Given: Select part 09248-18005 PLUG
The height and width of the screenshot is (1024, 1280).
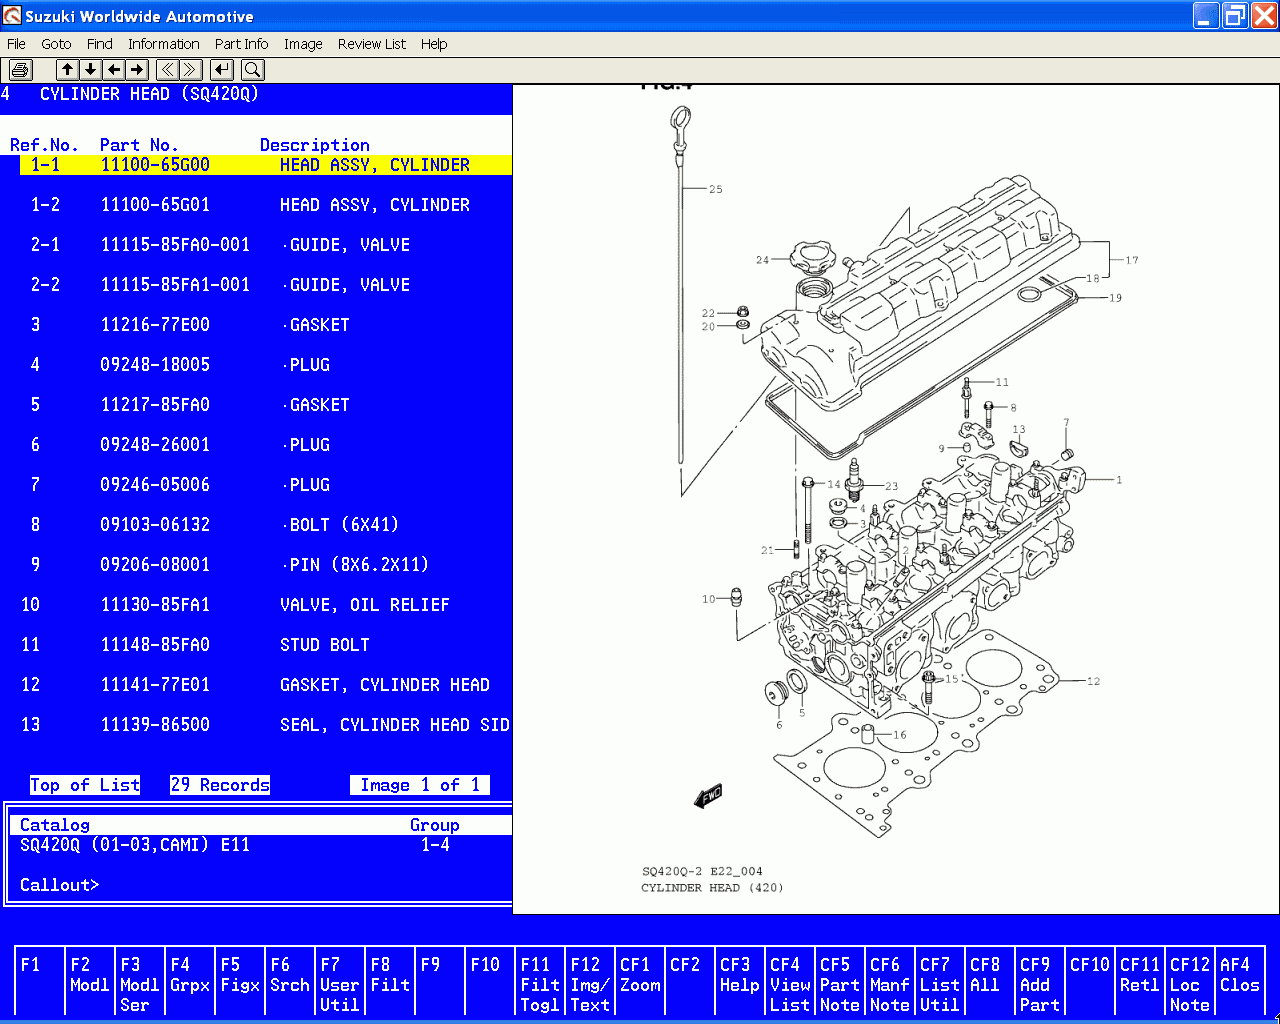Looking at the screenshot, I should click(x=266, y=365).
